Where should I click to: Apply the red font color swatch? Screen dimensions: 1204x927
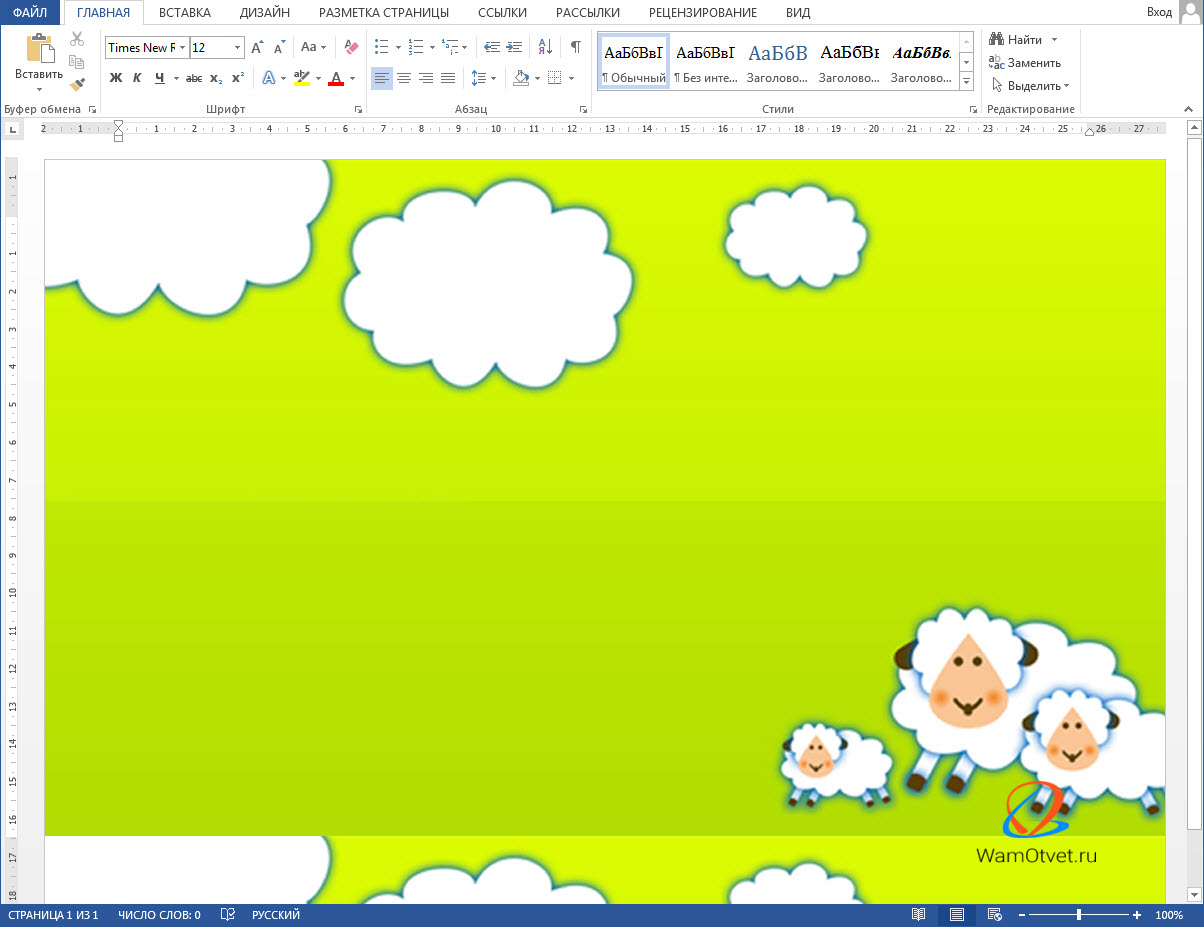point(336,78)
